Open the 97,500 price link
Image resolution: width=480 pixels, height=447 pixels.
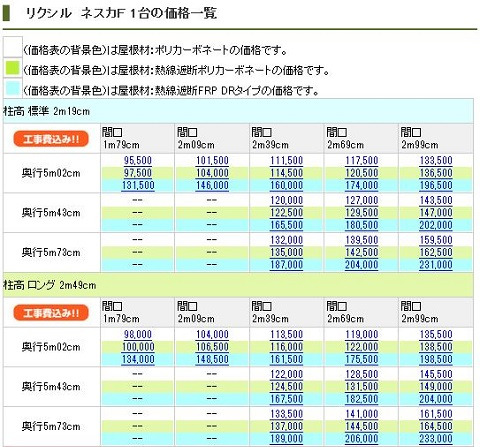(138, 173)
